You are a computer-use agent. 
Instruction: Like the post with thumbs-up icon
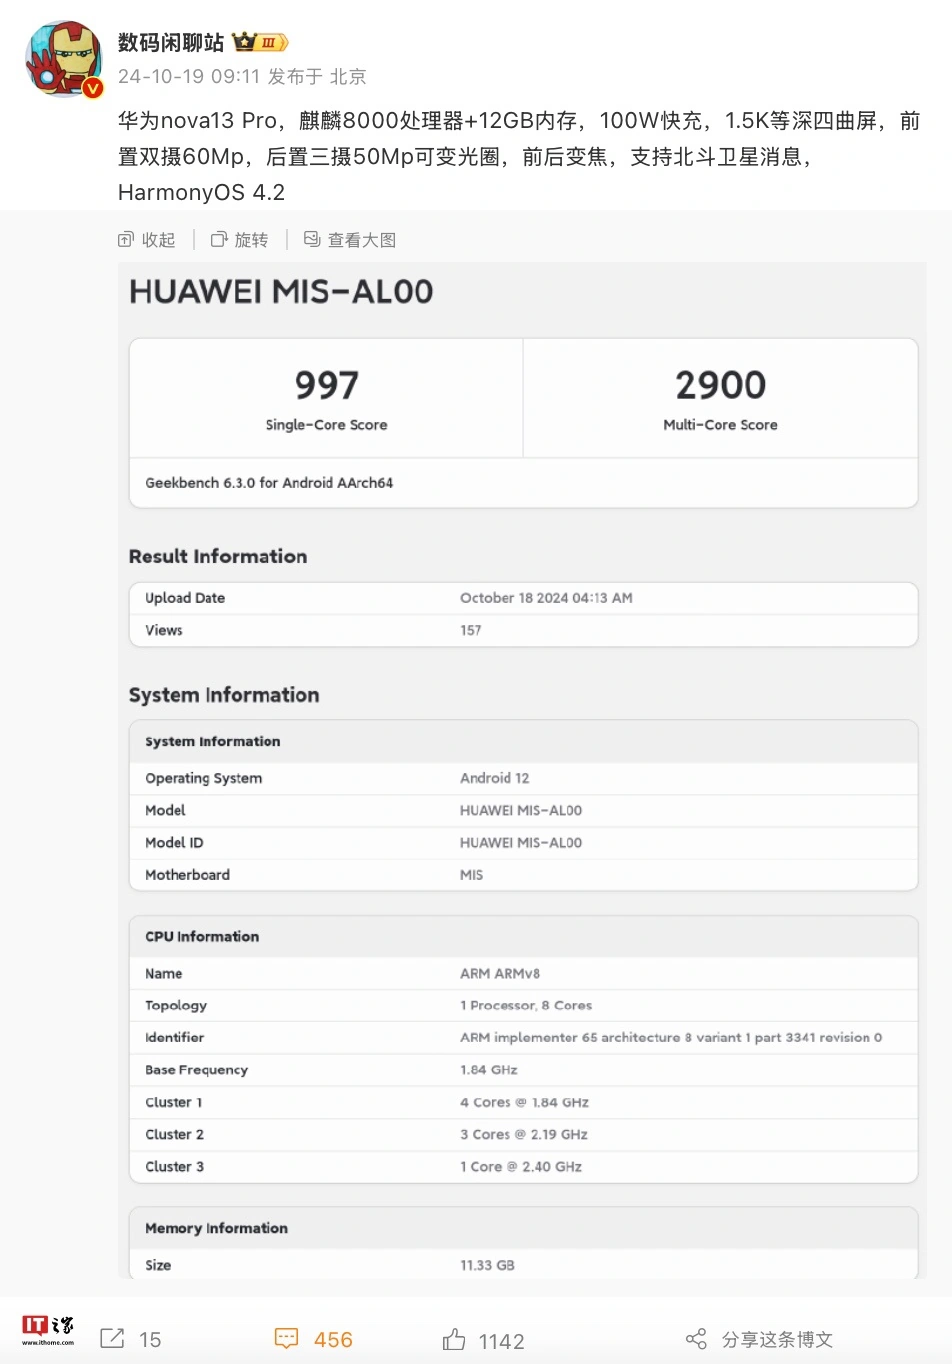pyautogui.click(x=454, y=1339)
